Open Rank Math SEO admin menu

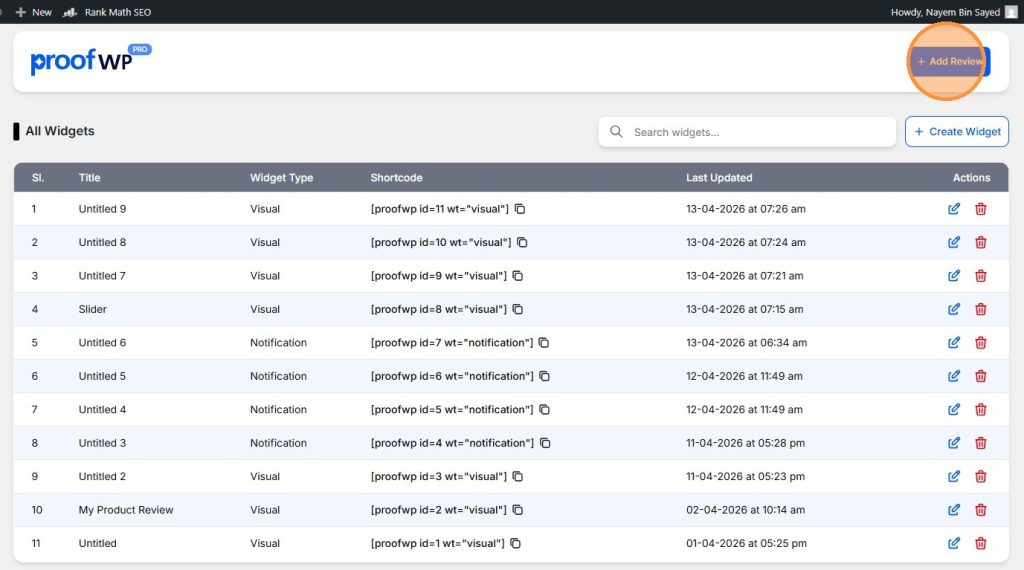coord(108,12)
